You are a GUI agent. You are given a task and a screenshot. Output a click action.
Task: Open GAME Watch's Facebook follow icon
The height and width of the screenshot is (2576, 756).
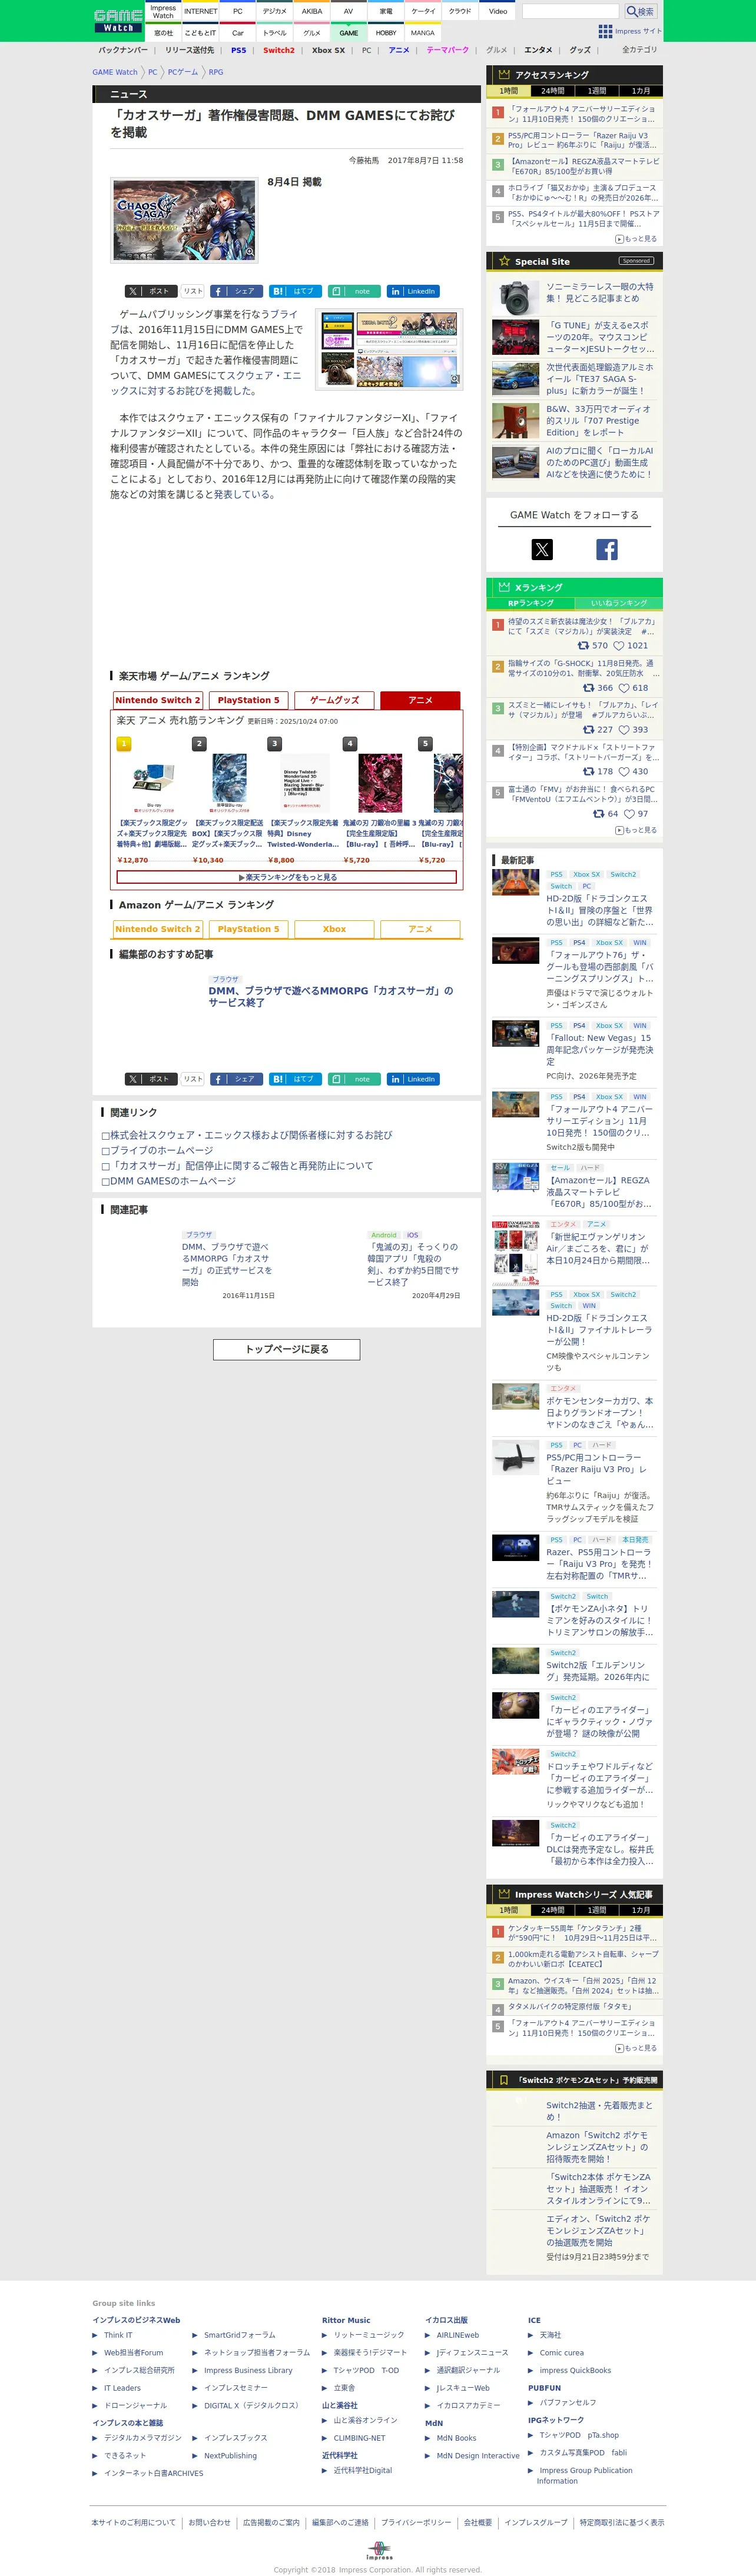point(607,549)
